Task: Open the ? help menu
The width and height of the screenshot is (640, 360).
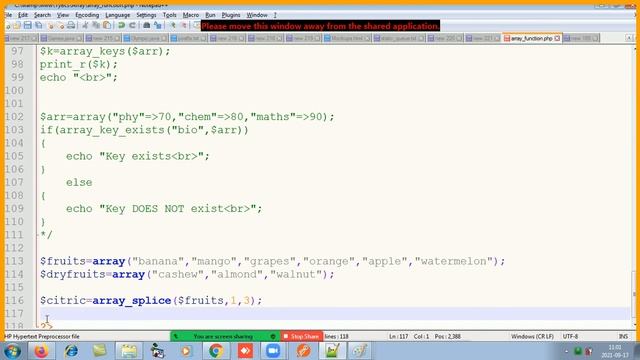Action: point(275,15)
